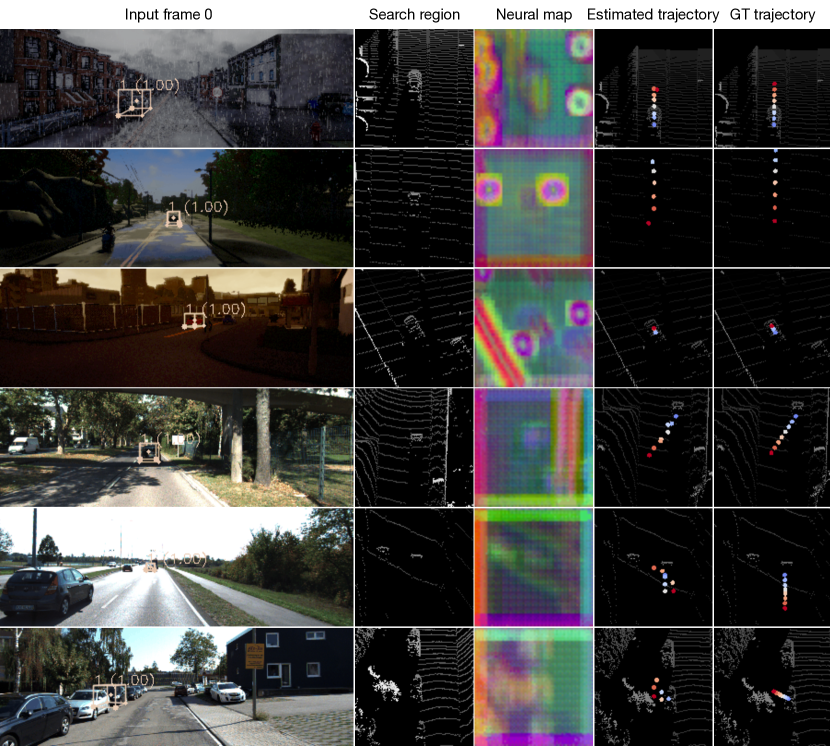Click the "1 (1.00)" label in the sepia sunset frame
The width and height of the screenshot is (830, 746).
click(216, 309)
